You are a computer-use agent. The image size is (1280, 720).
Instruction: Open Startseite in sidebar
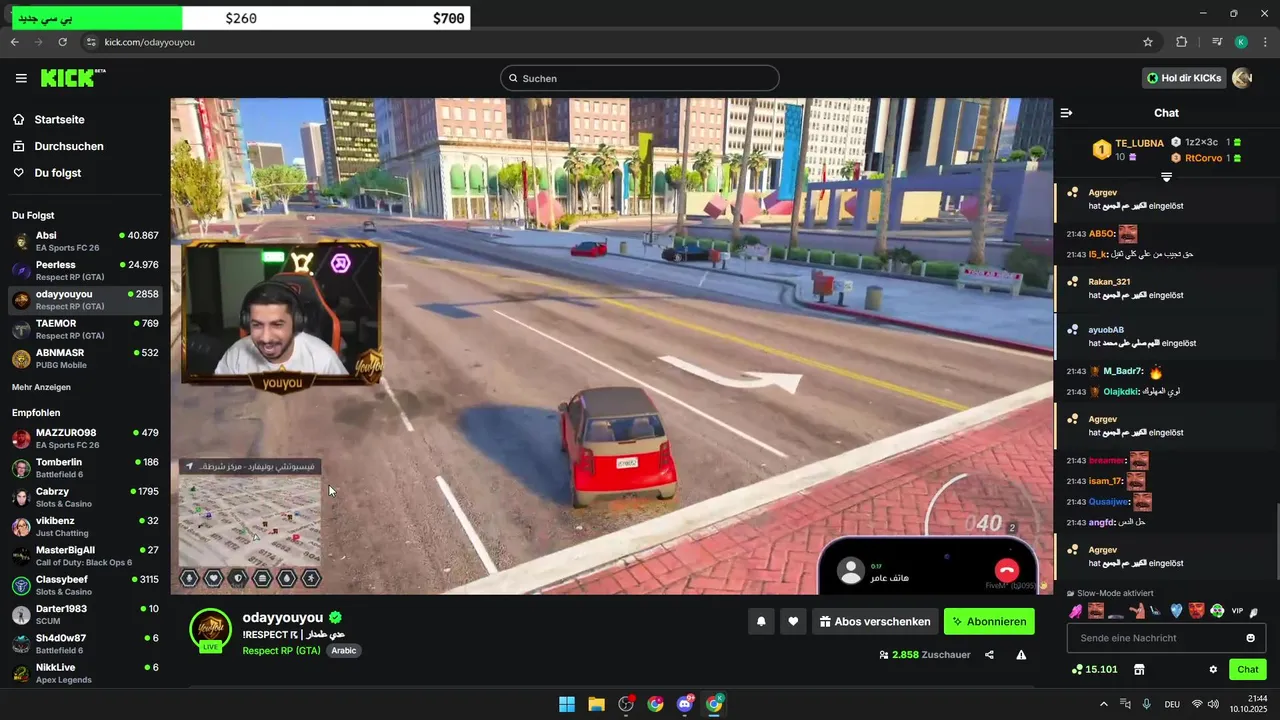[x=59, y=119]
